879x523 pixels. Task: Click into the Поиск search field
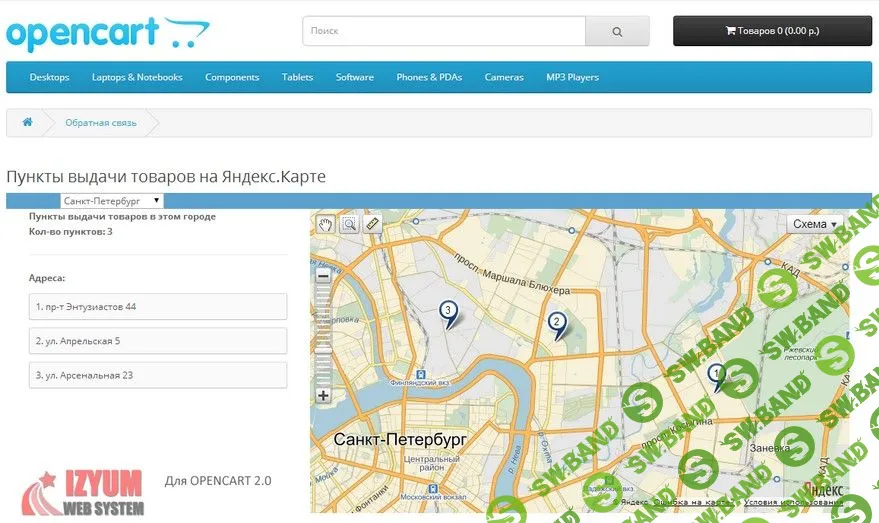coord(443,31)
